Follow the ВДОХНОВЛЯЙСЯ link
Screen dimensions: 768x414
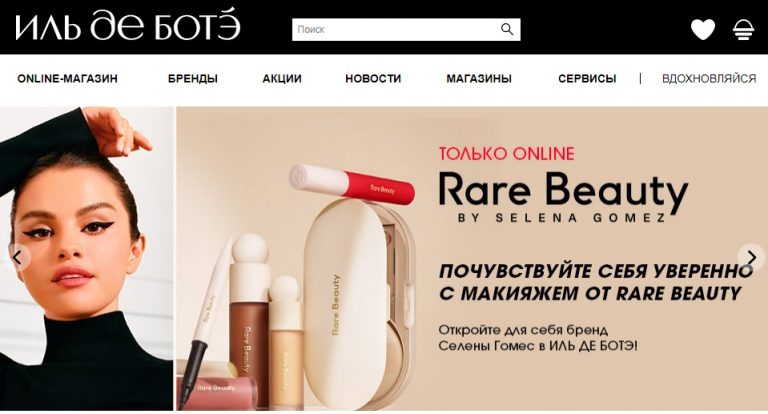point(709,78)
